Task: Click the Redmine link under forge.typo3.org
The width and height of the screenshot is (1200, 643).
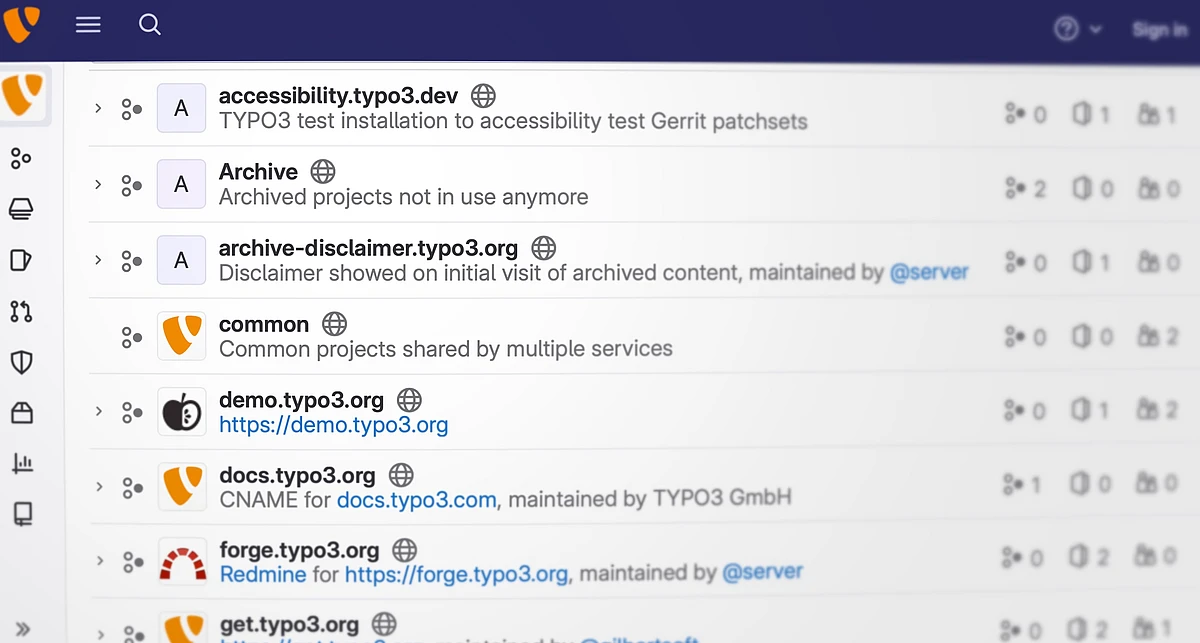Action: (x=263, y=574)
